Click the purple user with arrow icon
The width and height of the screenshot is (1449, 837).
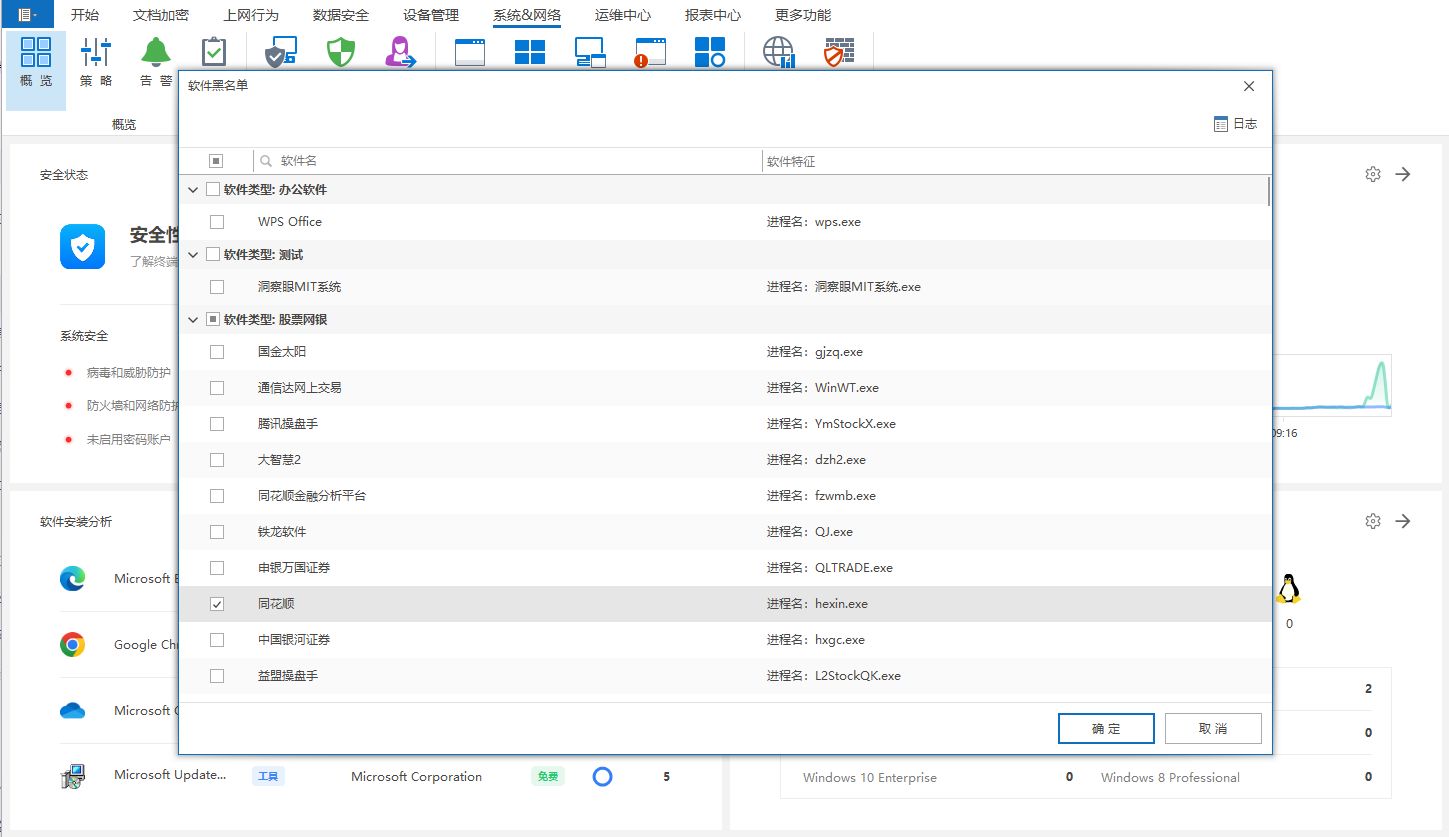(x=400, y=52)
